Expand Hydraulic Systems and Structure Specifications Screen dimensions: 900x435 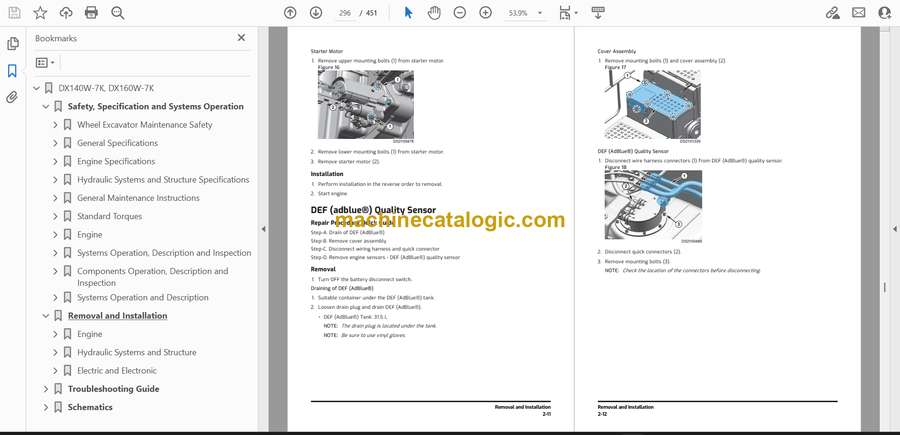click(55, 180)
